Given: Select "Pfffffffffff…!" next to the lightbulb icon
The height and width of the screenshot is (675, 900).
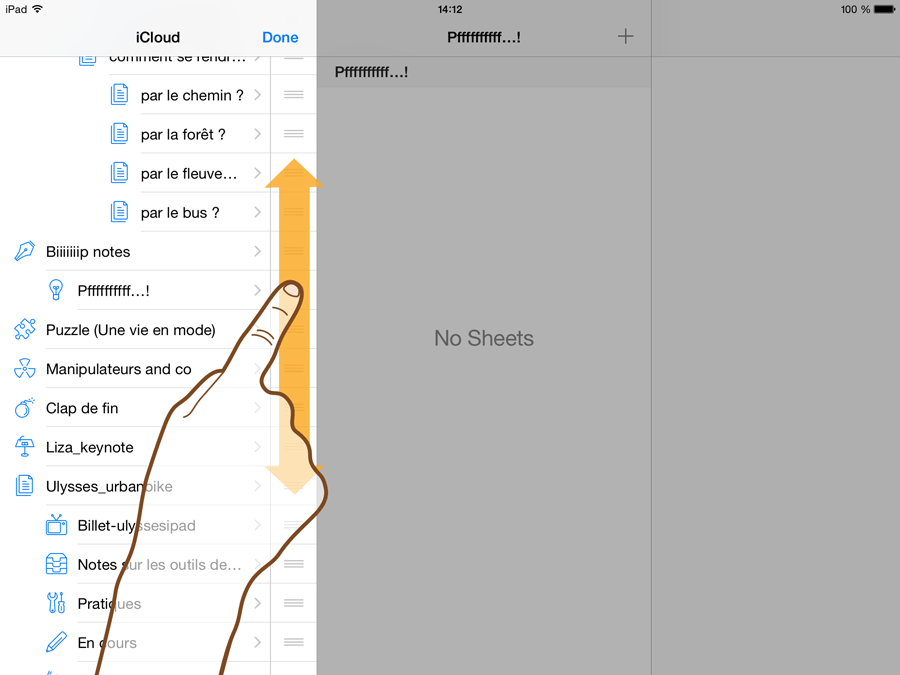Looking at the screenshot, I should [x=114, y=291].
